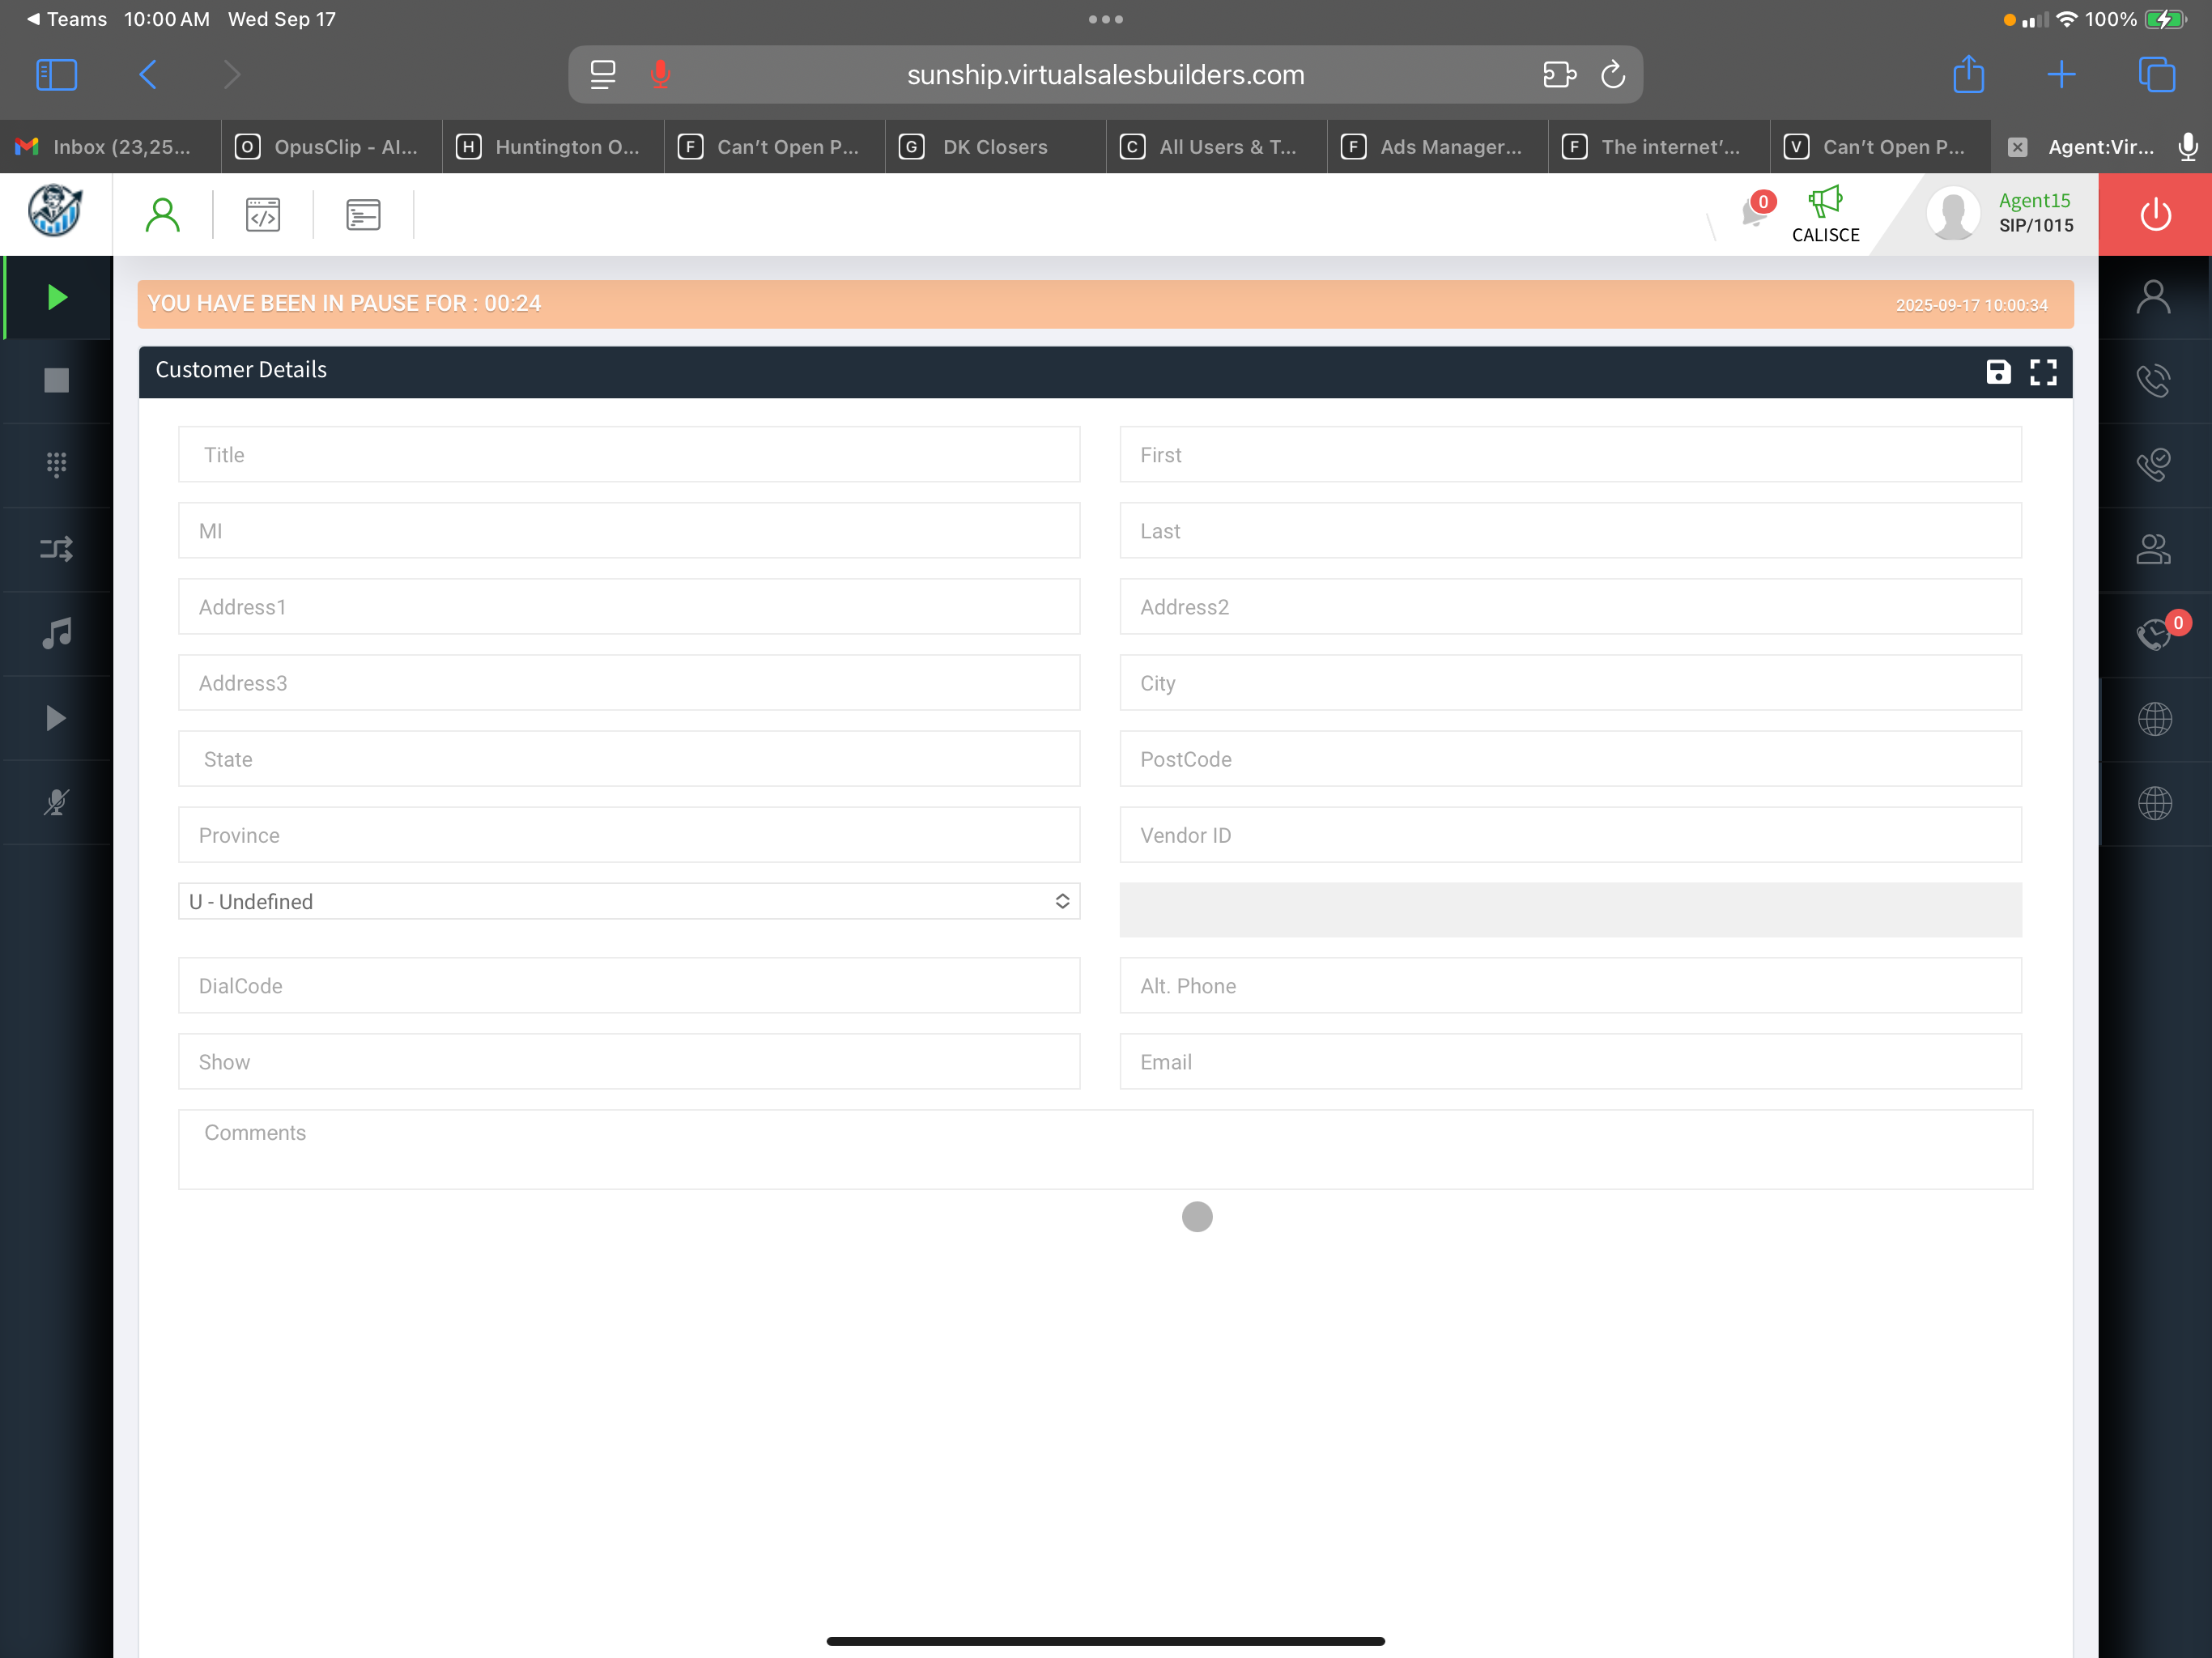Open Agent15 profile menu
Image resolution: width=2212 pixels, height=1658 pixels.
coord(2000,213)
